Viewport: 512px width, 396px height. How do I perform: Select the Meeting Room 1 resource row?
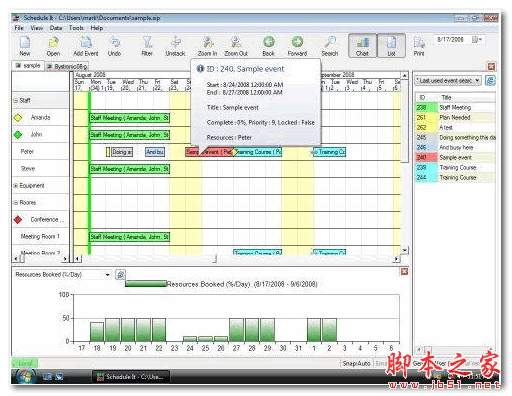click(x=40, y=236)
